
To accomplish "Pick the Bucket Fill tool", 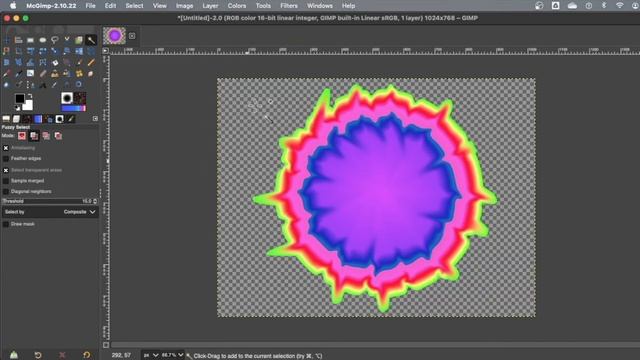I will point(55,62).
